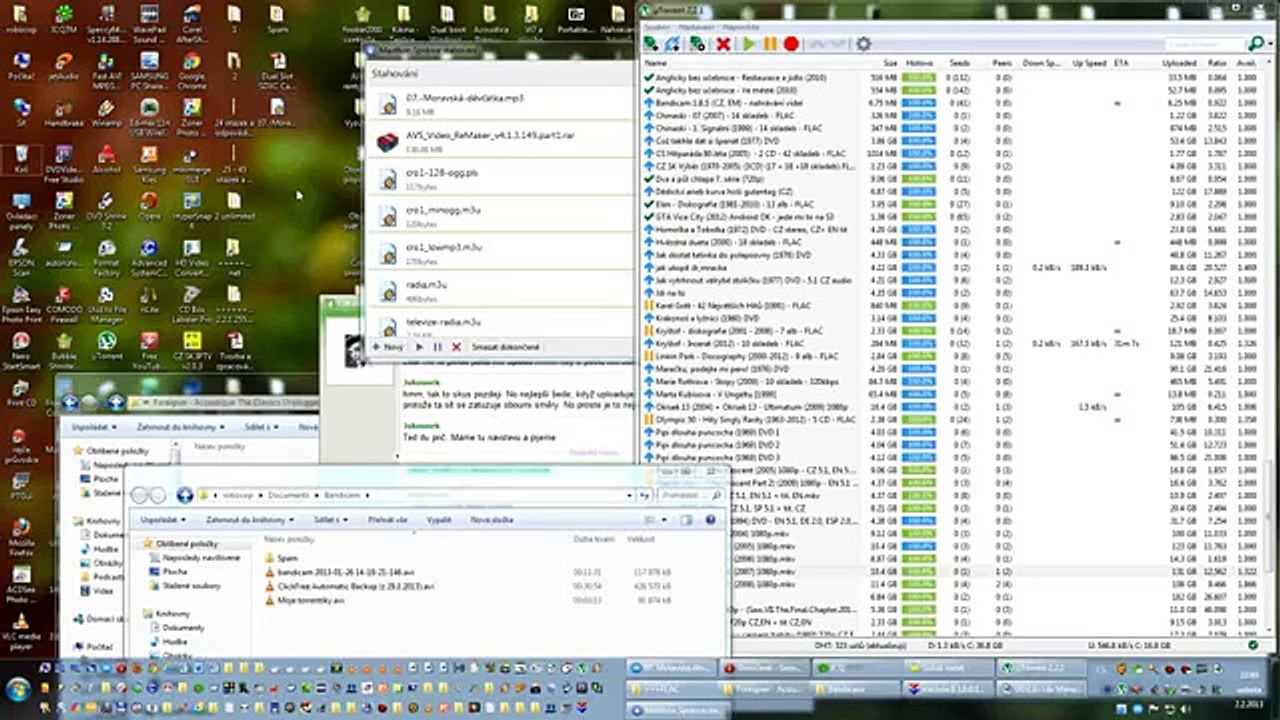Select the Winamp desktop icon

pyautogui.click(x=107, y=112)
